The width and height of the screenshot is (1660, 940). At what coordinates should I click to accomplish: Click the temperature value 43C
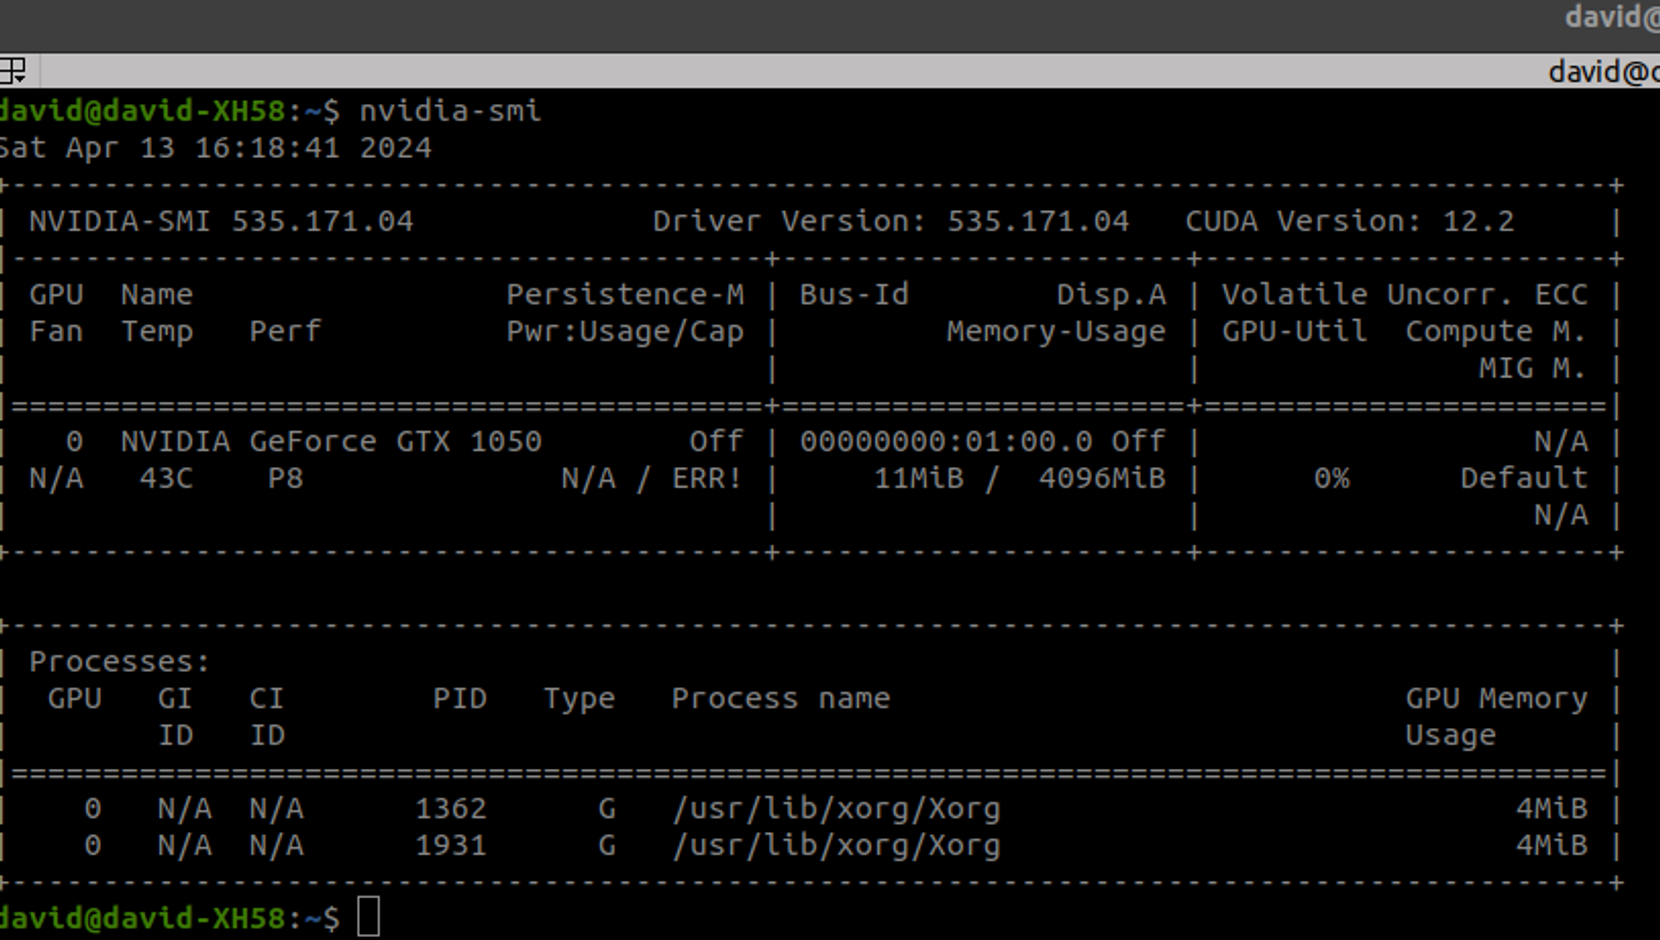point(166,479)
